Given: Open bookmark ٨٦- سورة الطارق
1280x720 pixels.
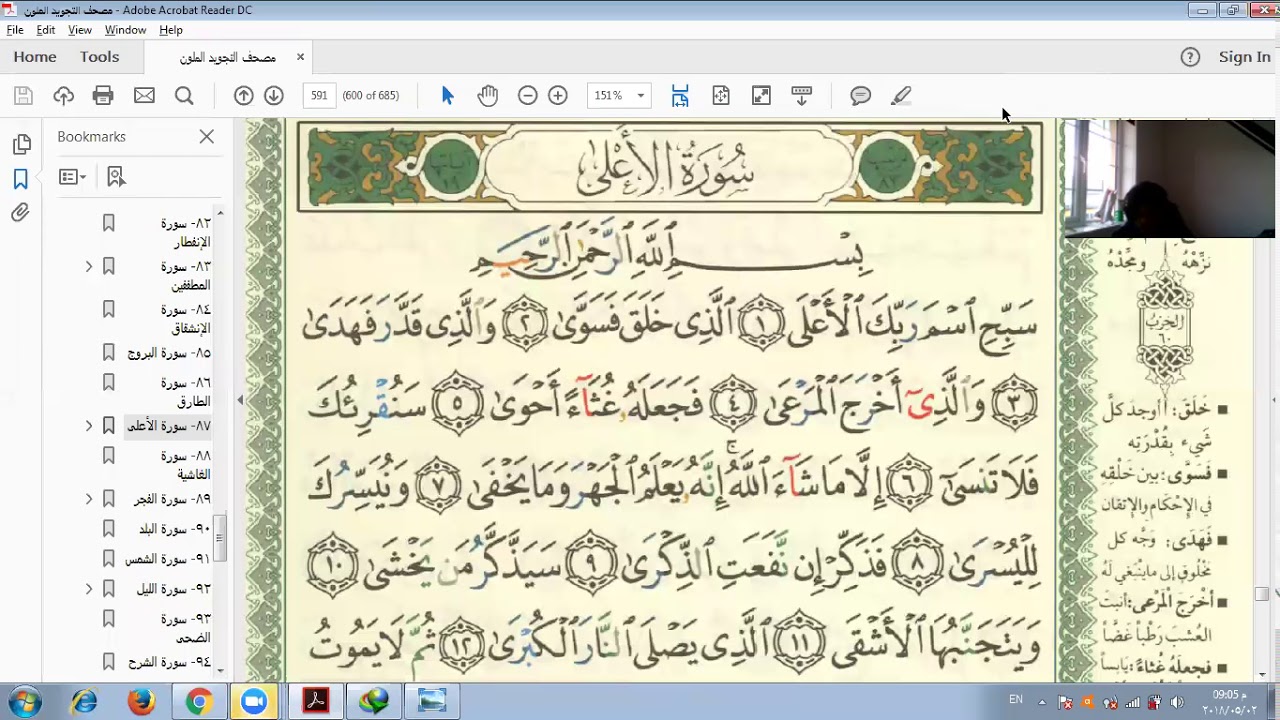Looking at the screenshot, I should click(186, 392).
